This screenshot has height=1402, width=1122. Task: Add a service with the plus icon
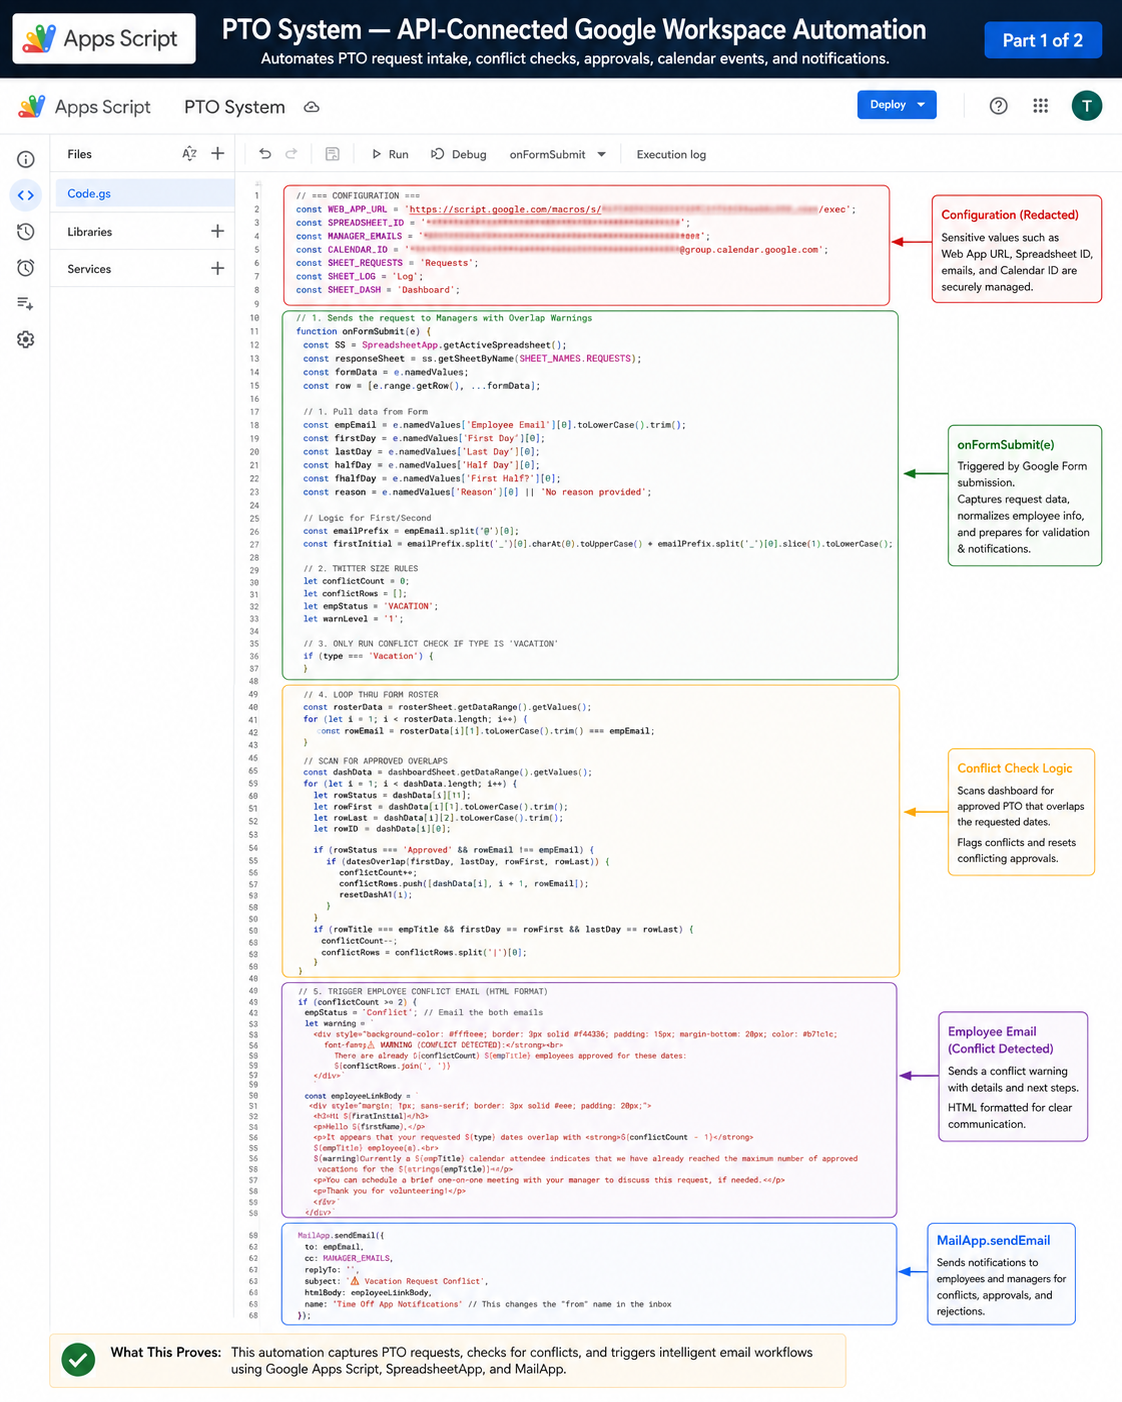(218, 268)
